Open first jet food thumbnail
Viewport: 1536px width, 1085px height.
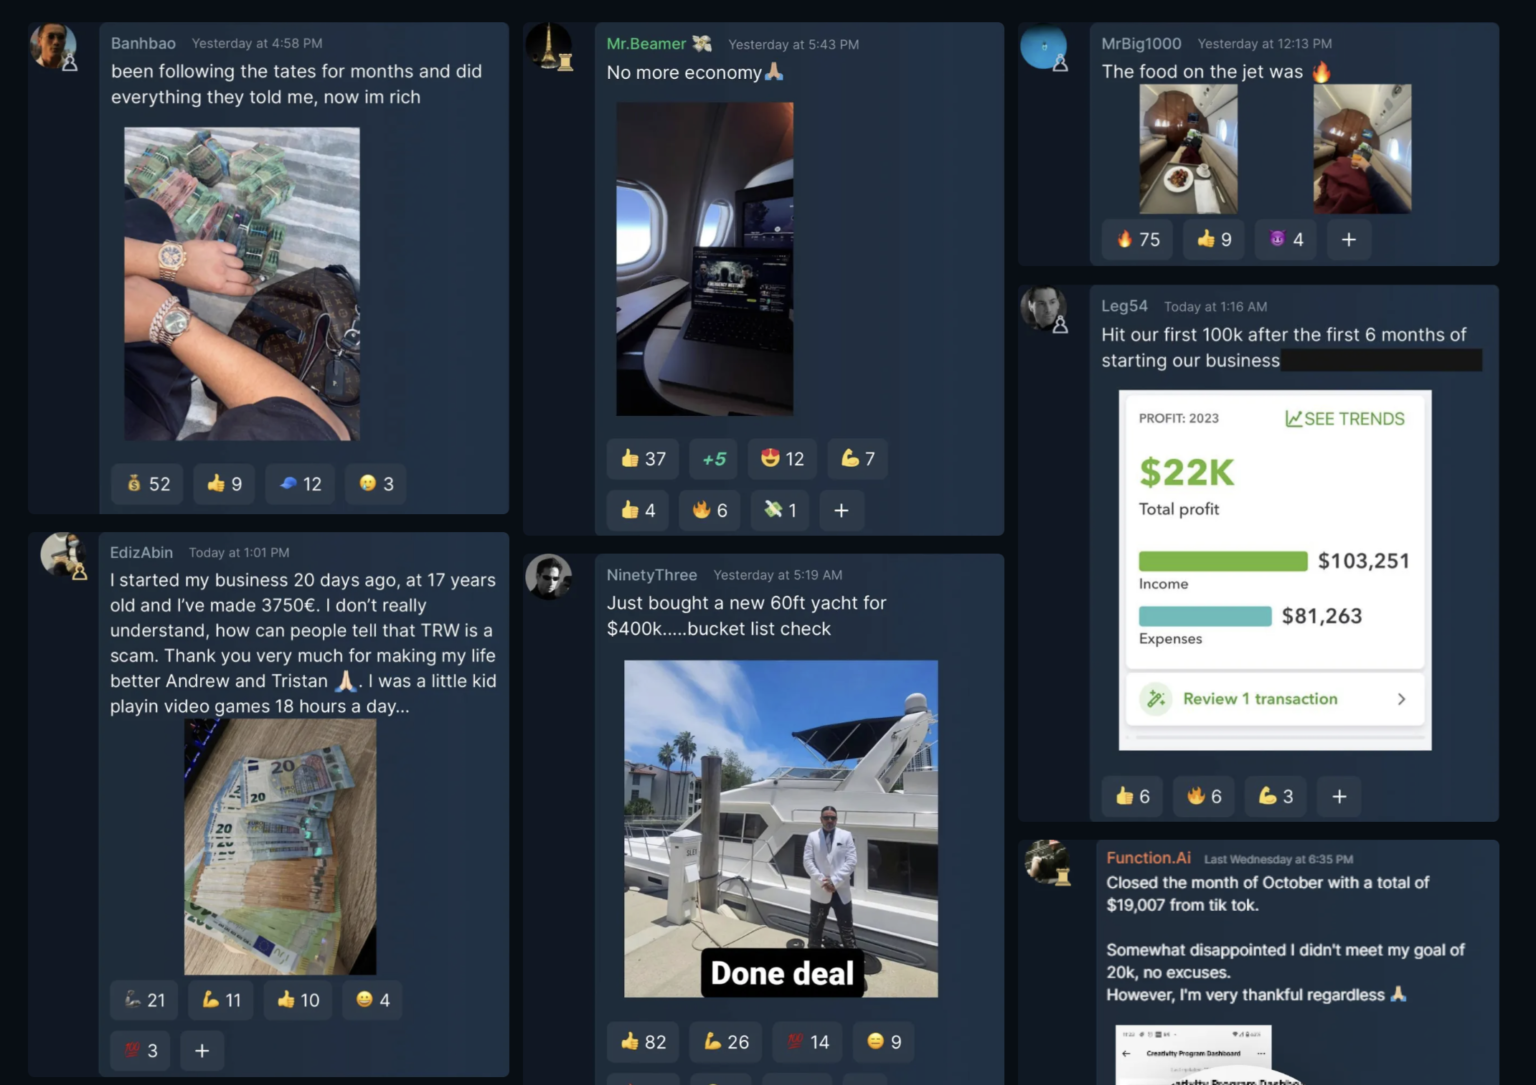pos(1188,149)
